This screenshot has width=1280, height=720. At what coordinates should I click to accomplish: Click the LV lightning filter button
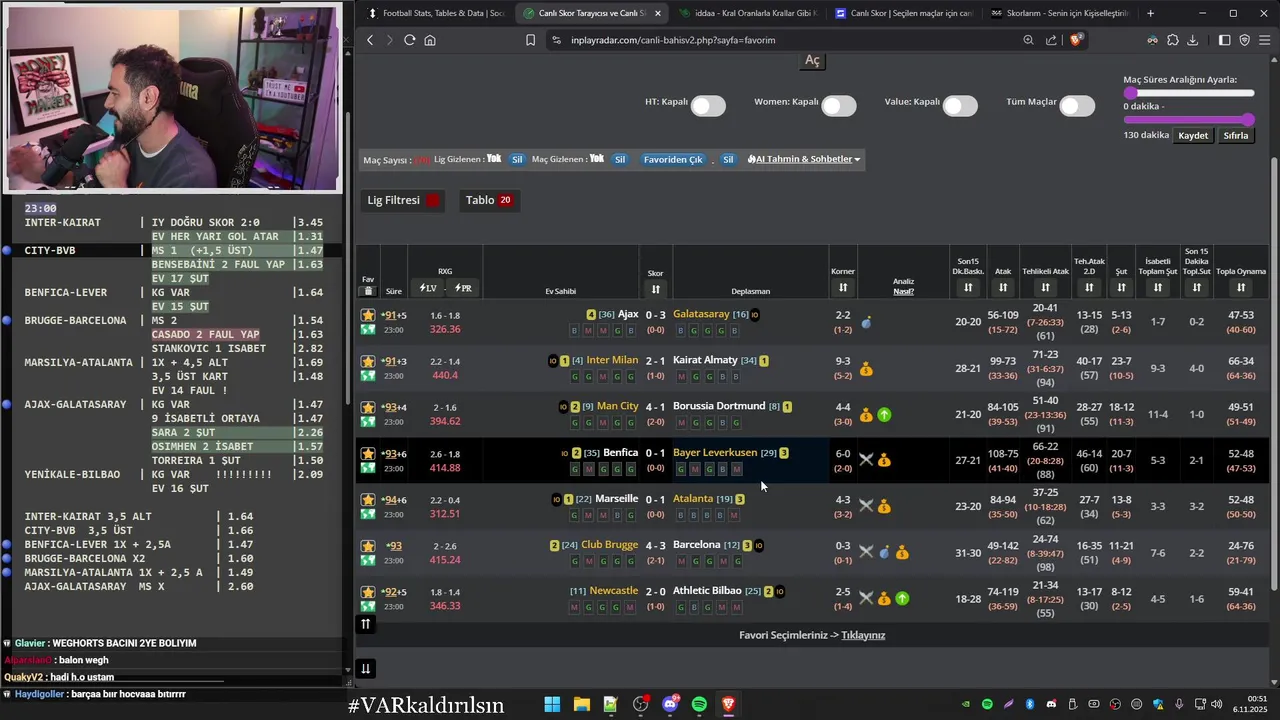428,288
